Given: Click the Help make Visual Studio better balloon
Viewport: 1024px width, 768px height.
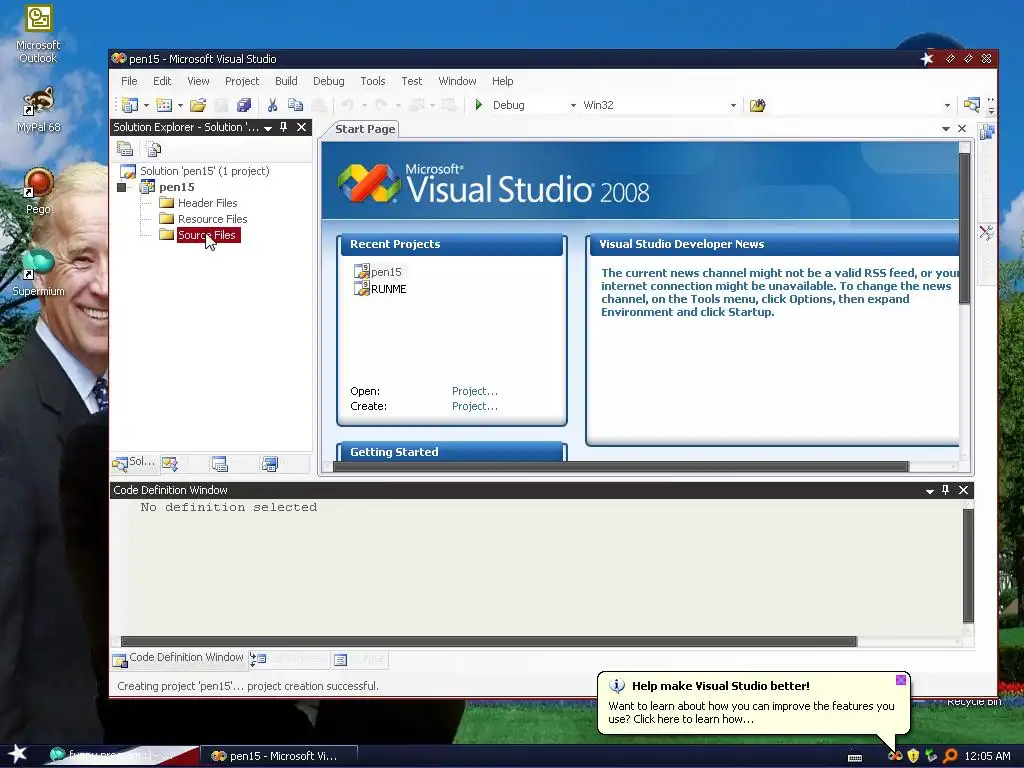Looking at the screenshot, I should pyautogui.click(x=753, y=703).
